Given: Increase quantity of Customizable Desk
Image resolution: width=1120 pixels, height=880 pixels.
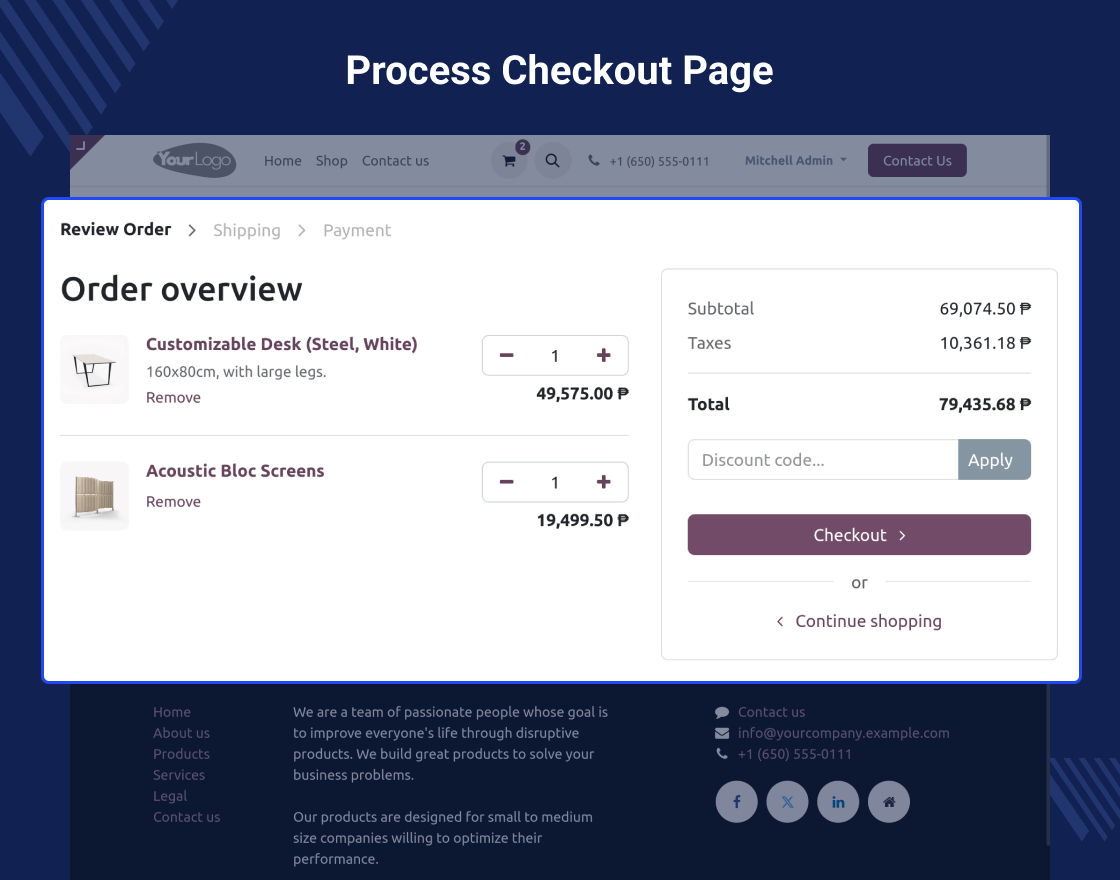Looking at the screenshot, I should pyautogui.click(x=604, y=356).
